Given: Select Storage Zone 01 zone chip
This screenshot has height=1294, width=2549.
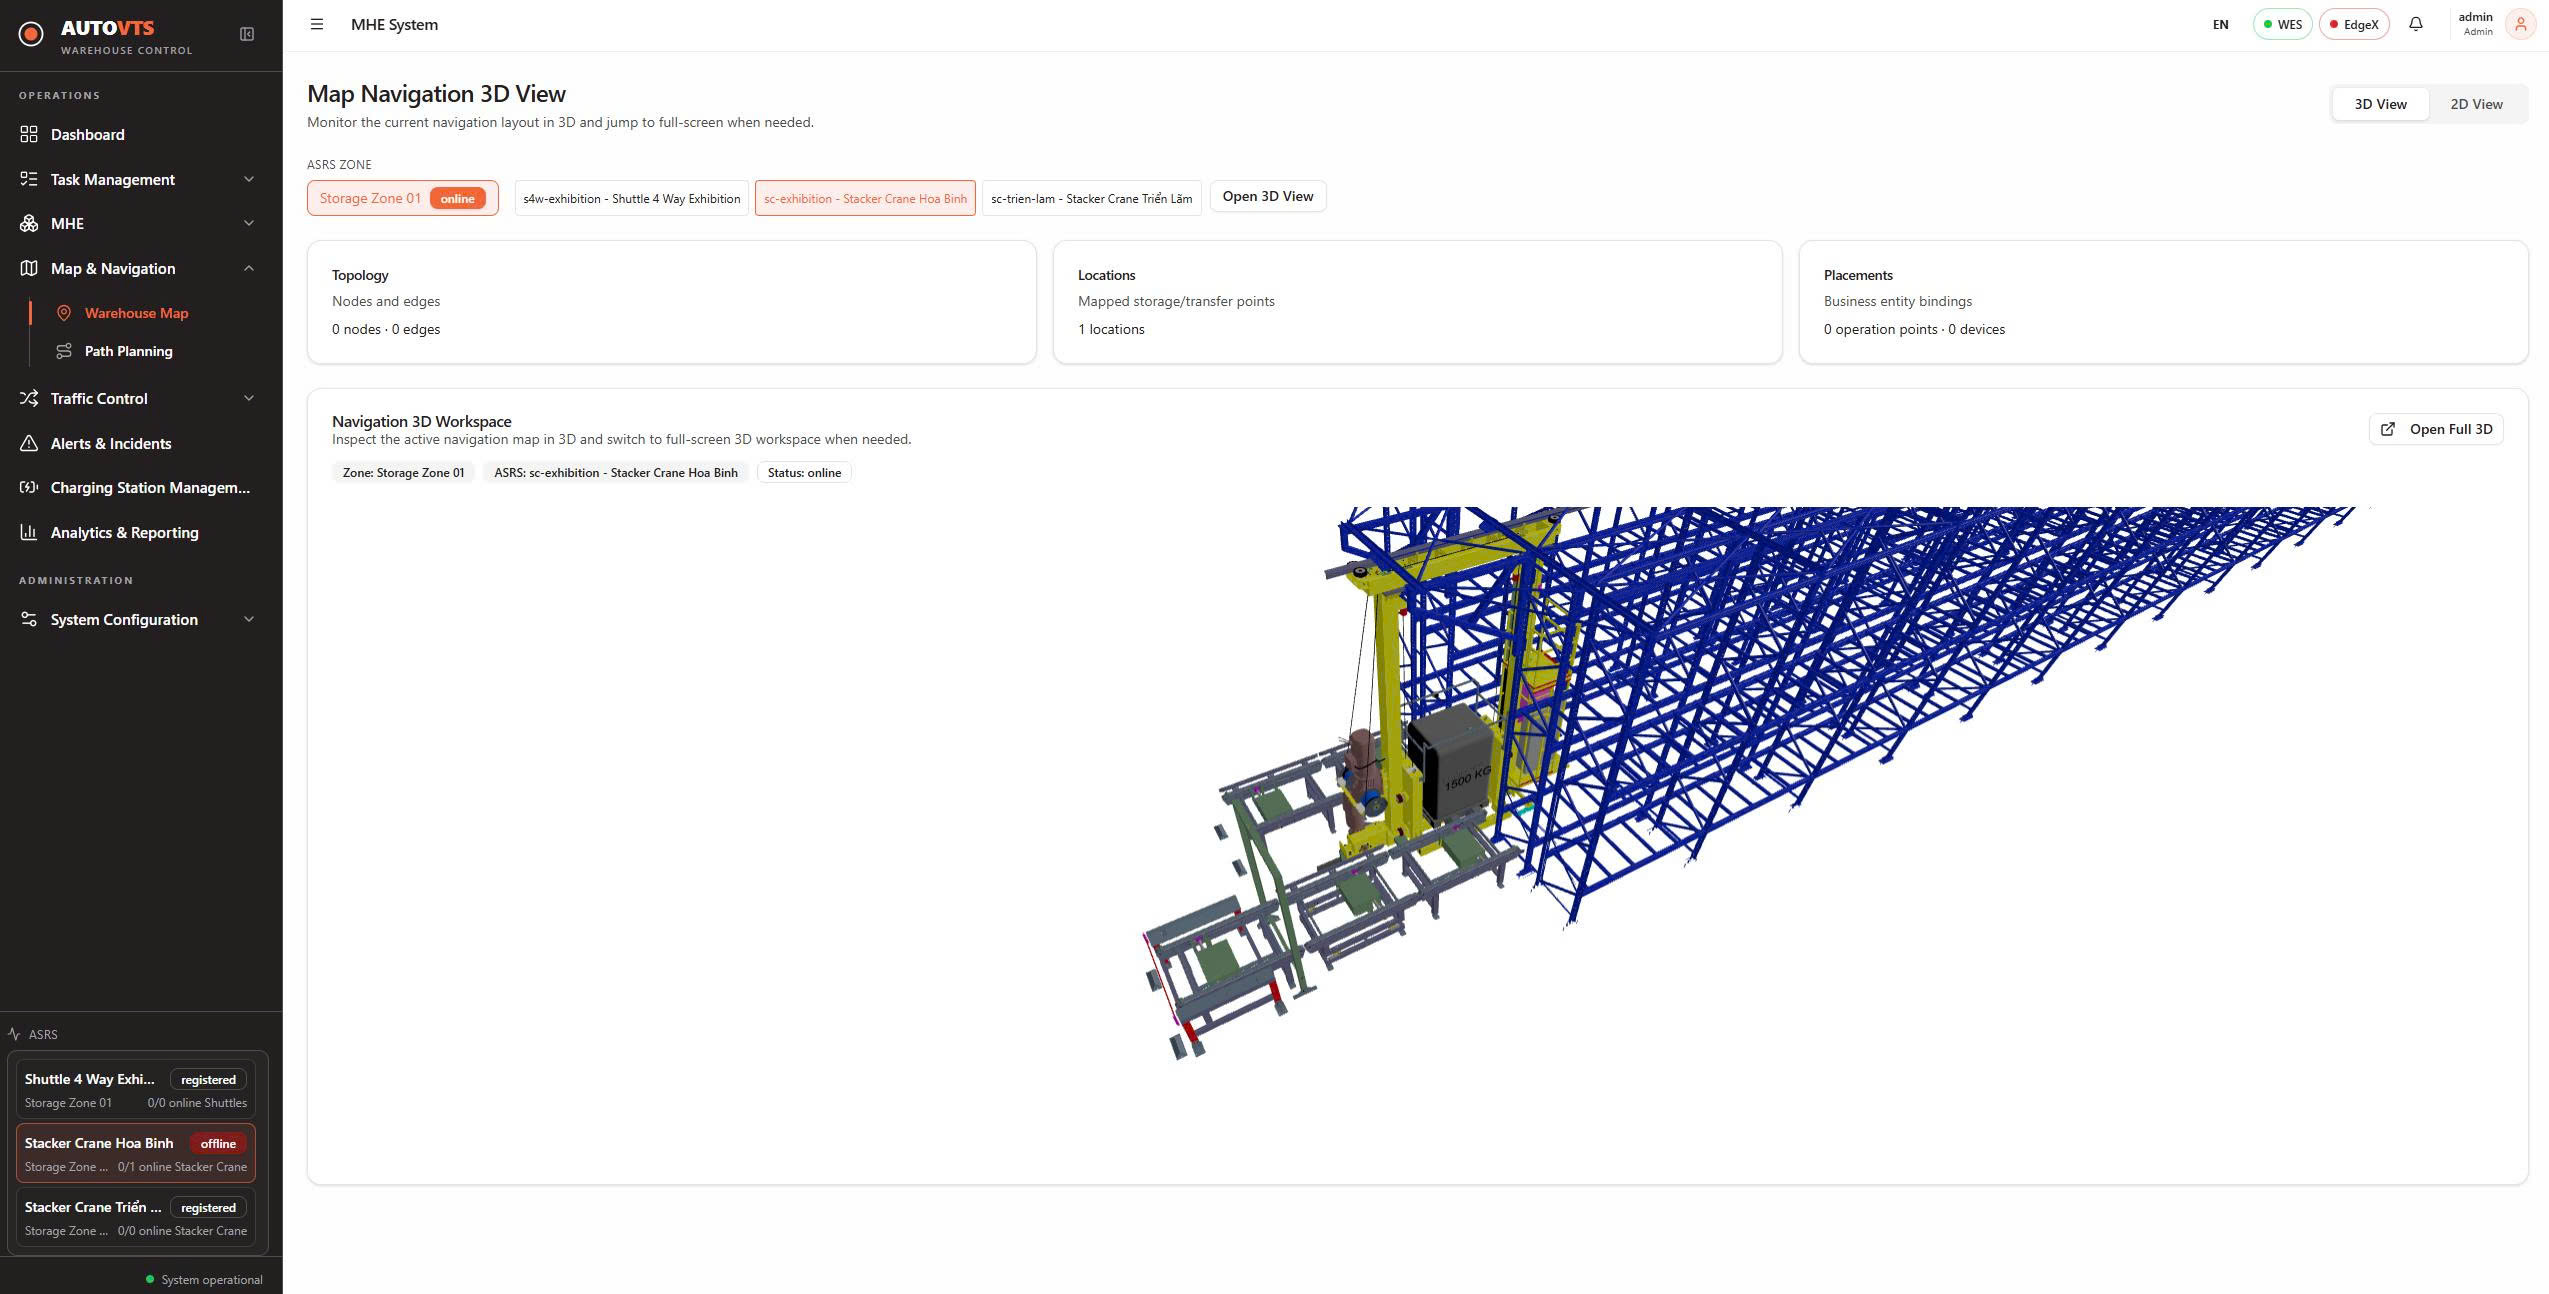Looking at the screenshot, I should pyautogui.click(x=403, y=198).
